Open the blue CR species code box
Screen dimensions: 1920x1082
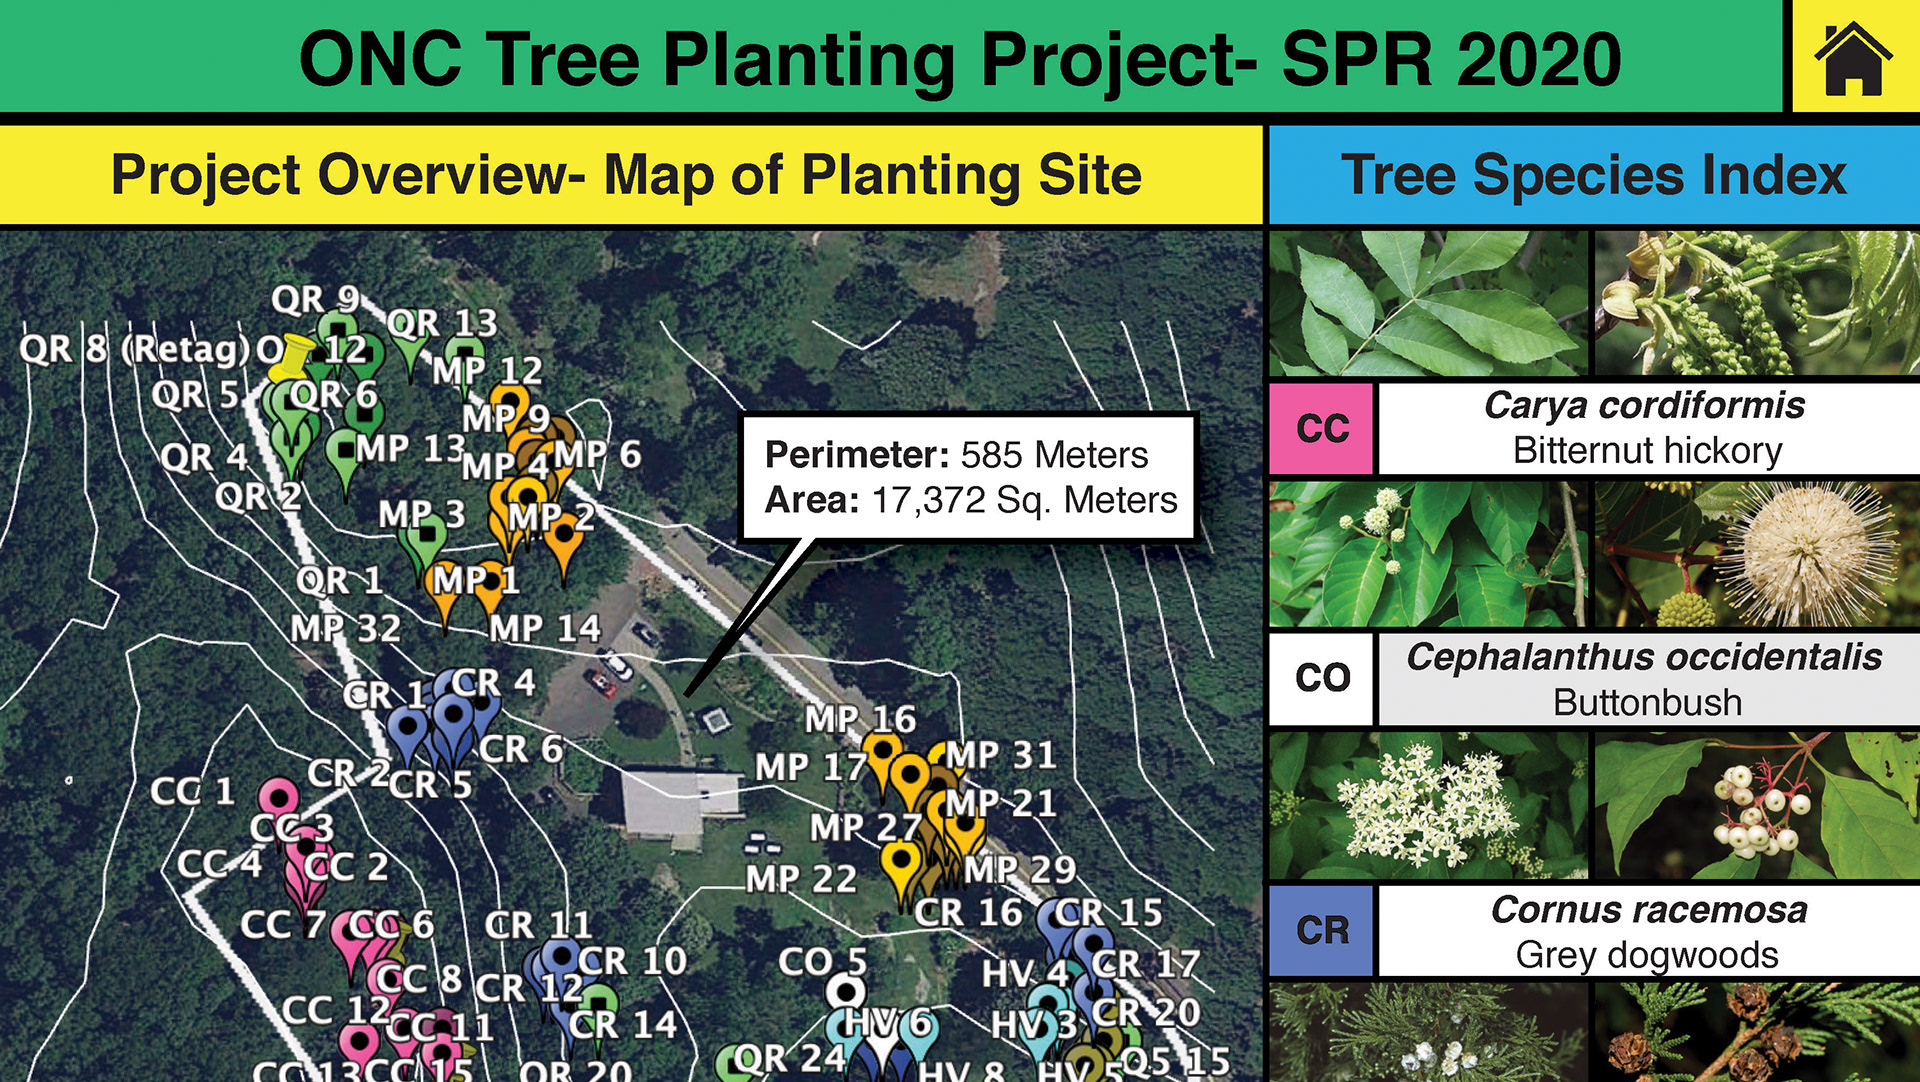click(1321, 930)
